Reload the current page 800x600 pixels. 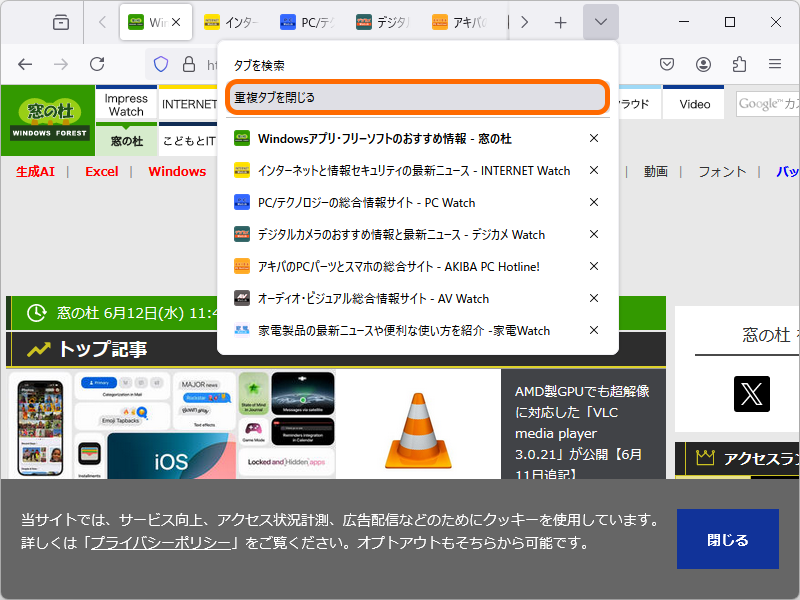tap(96, 63)
